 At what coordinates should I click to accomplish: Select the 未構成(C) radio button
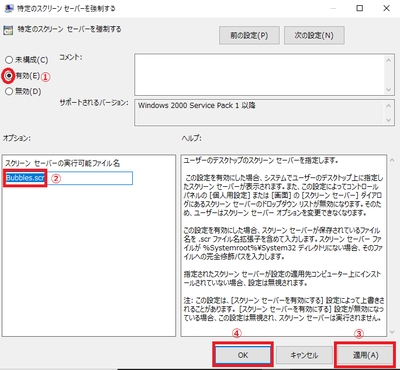pos(9,60)
